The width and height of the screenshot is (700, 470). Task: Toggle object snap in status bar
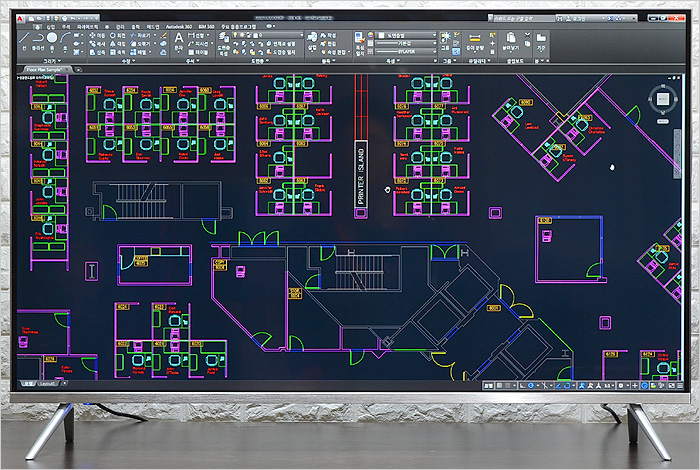(566, 384)
